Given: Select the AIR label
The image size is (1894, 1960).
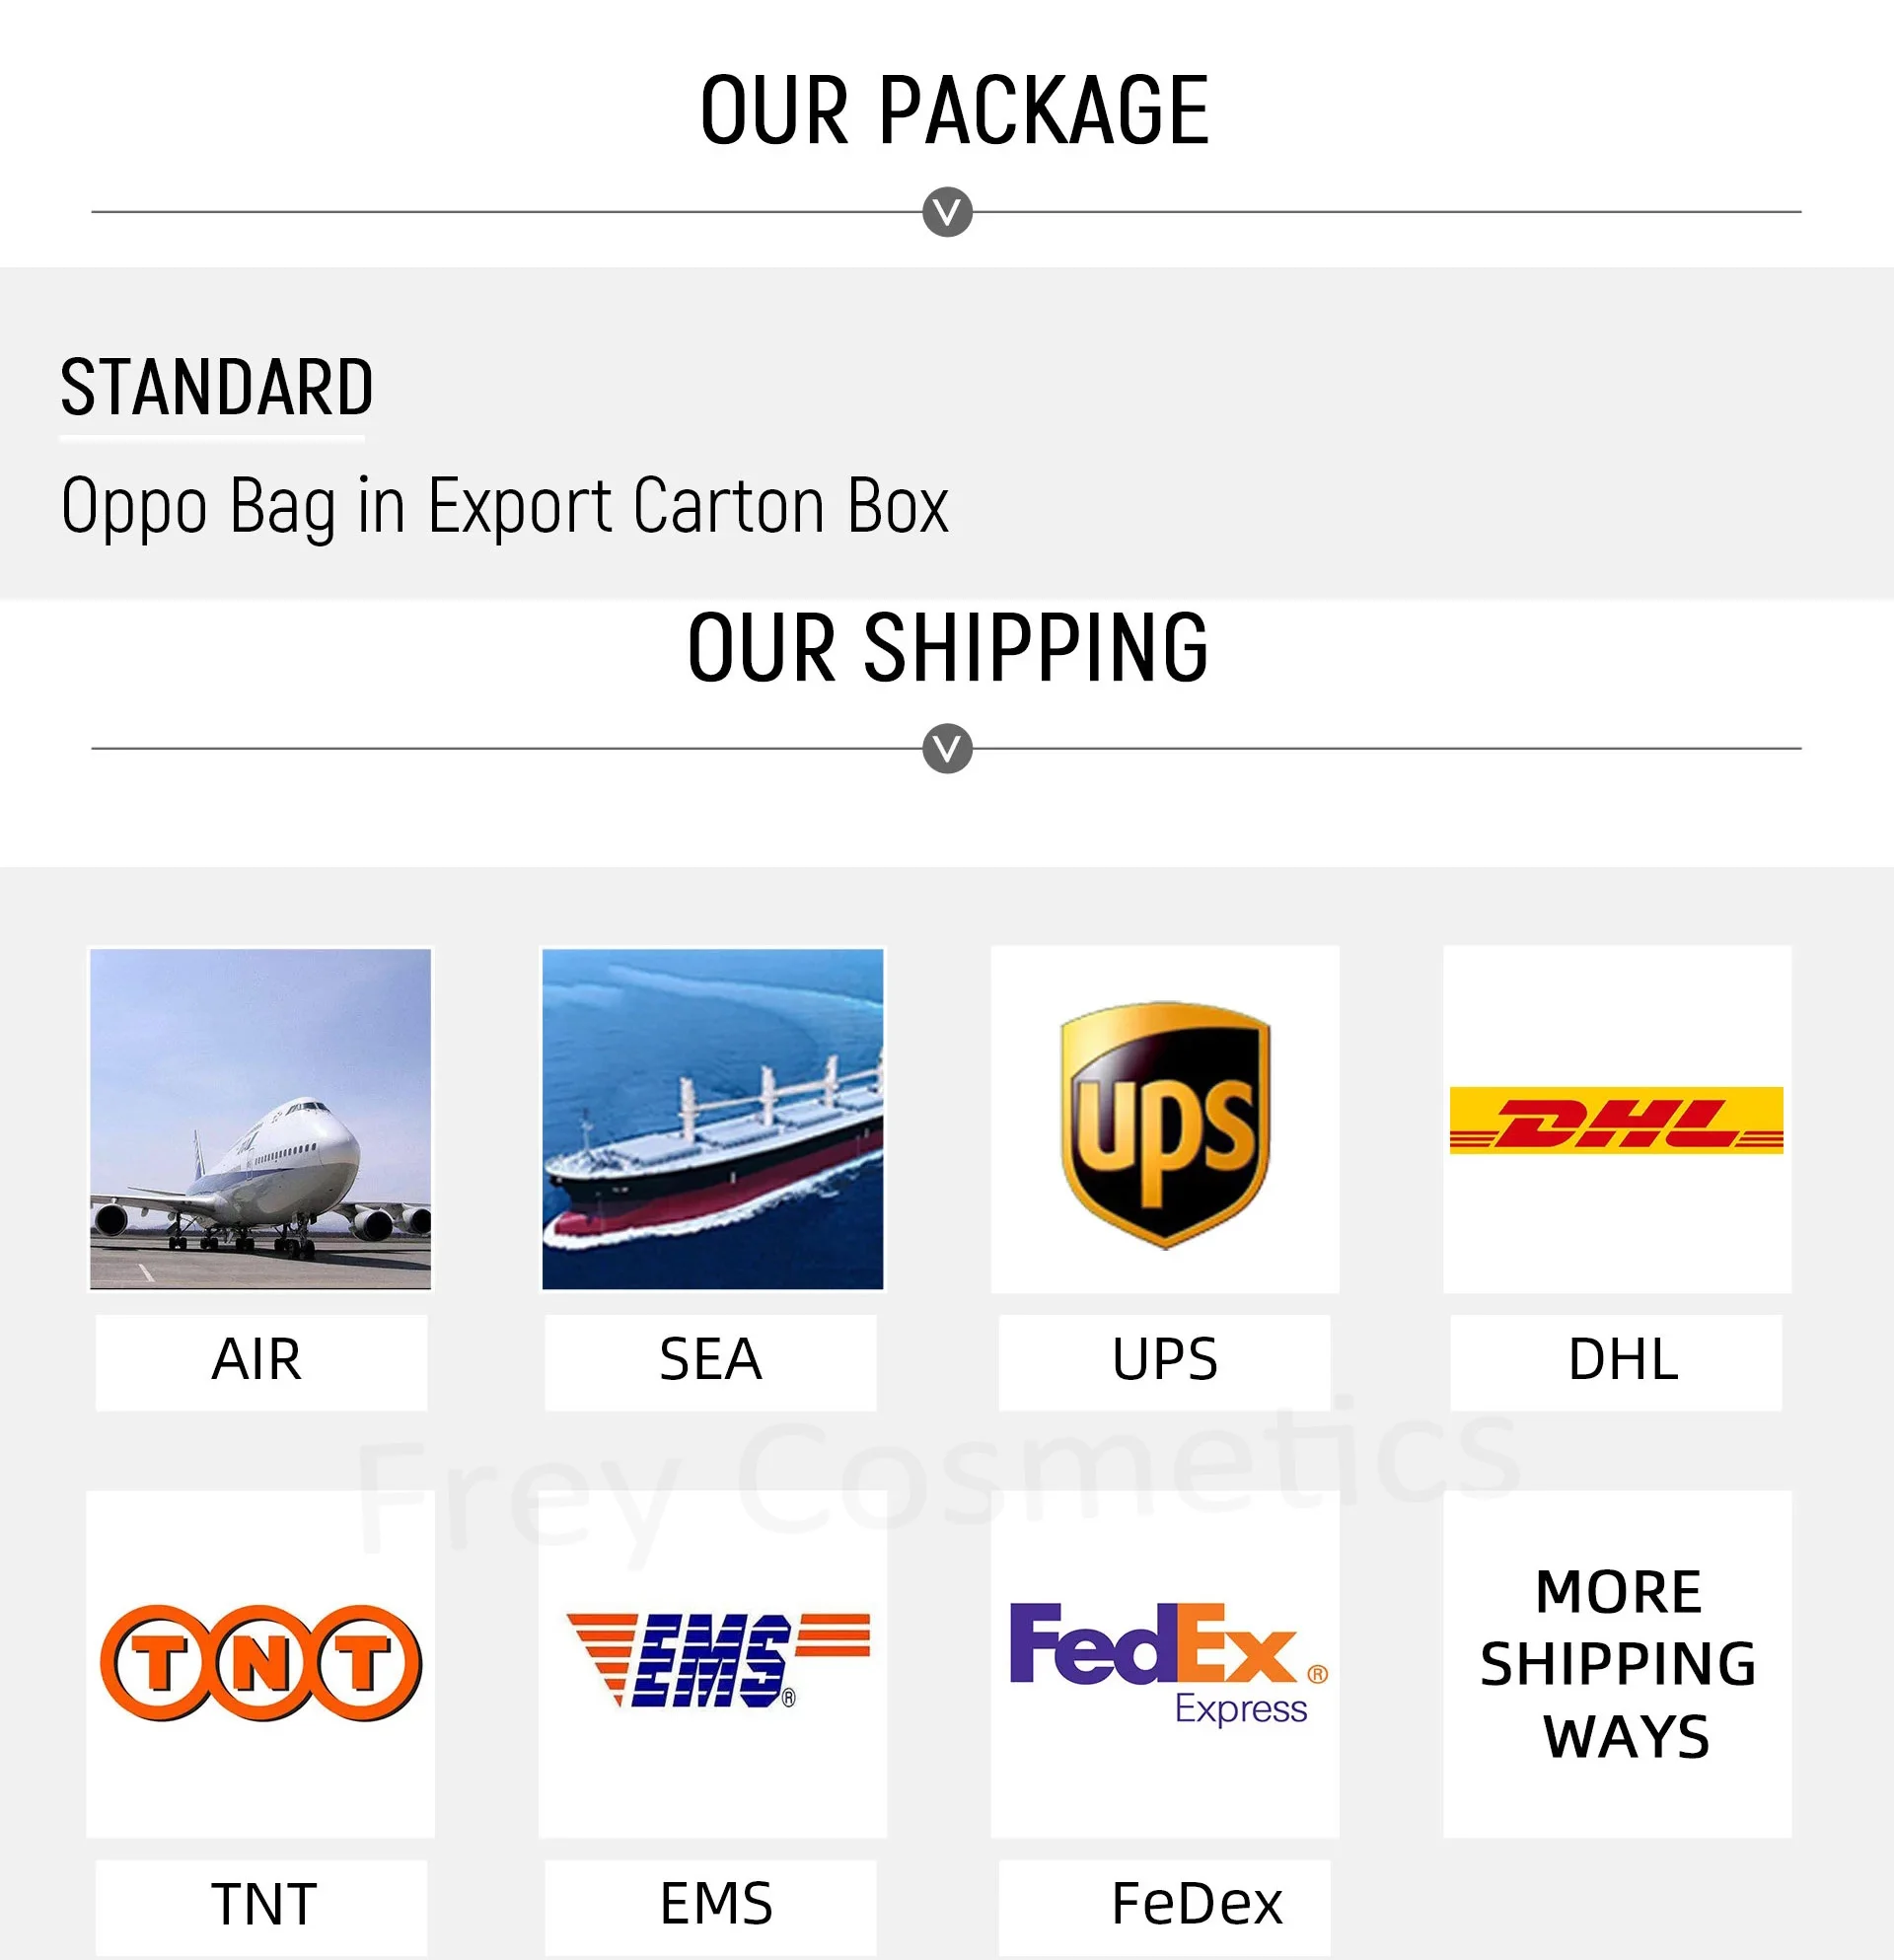Looking at the screenshot, I should (x=257, y=1360).
